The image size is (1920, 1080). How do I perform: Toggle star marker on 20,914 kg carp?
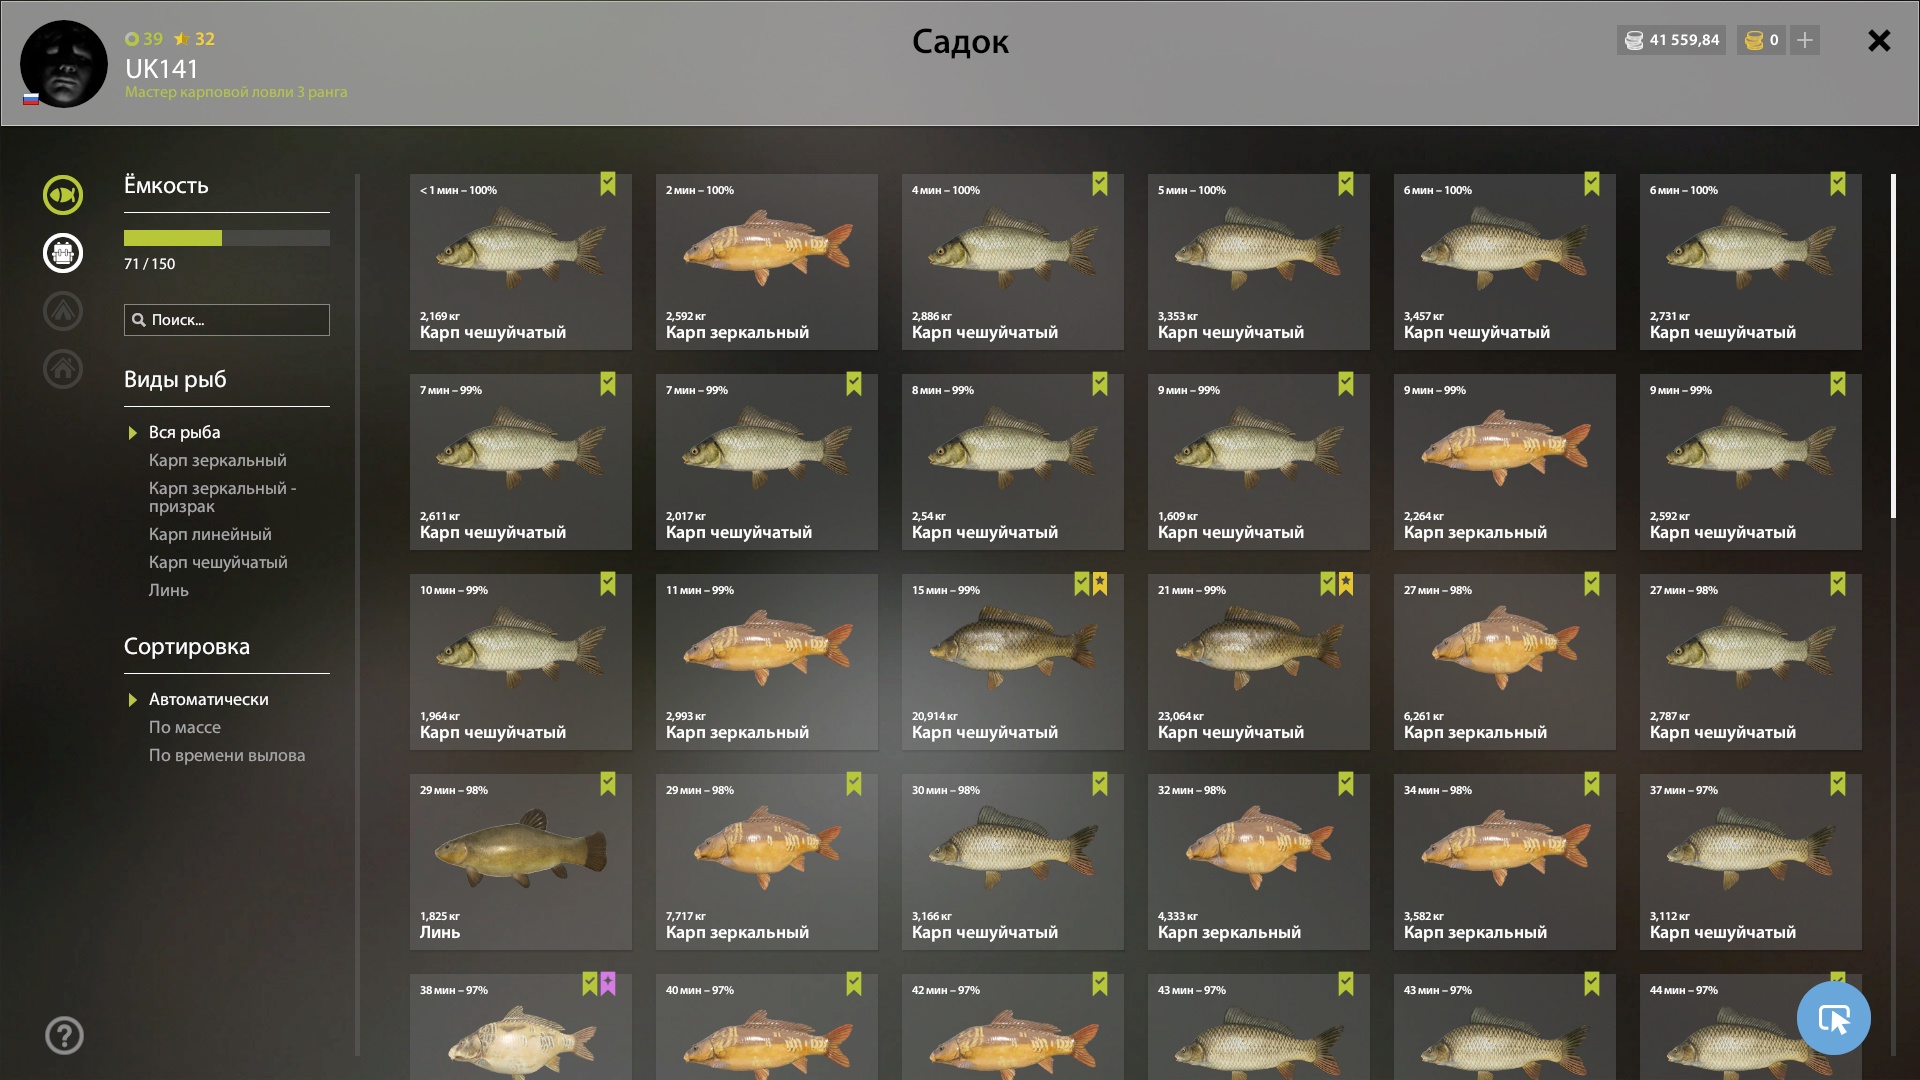coord(1100,584)
